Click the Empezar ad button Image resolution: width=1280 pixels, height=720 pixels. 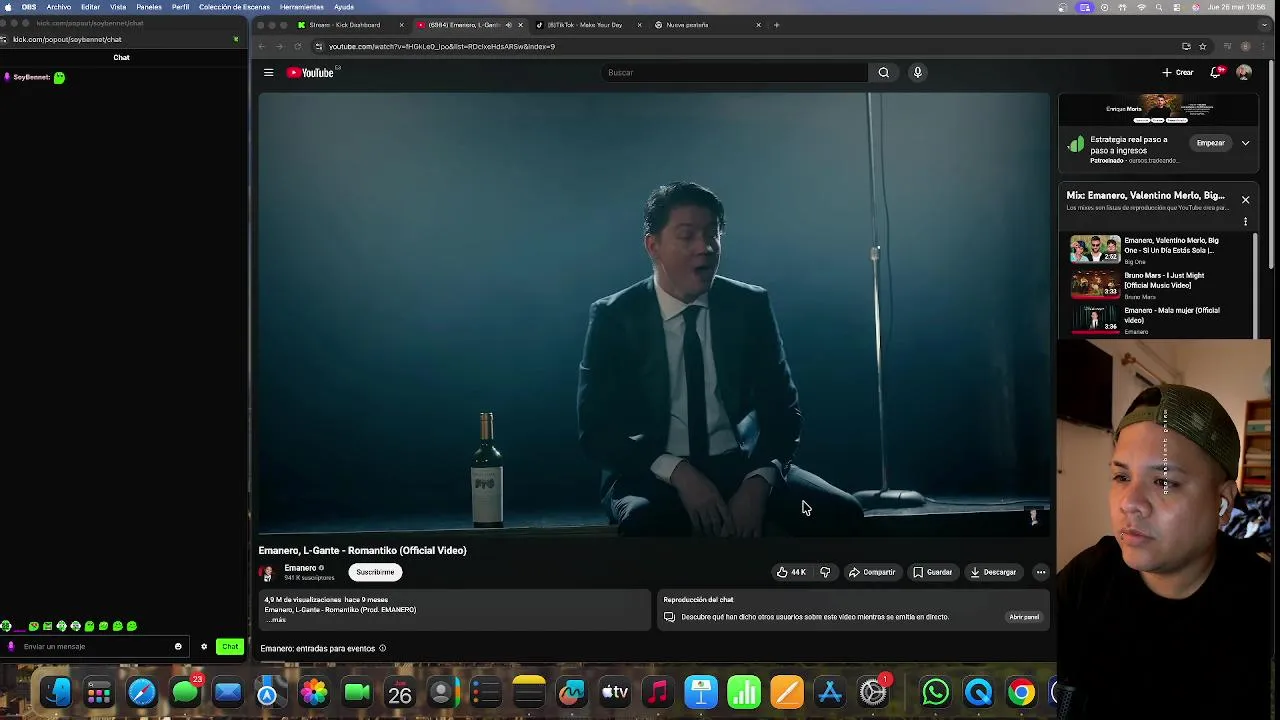pyautogui.click(x=1210, y=143)
